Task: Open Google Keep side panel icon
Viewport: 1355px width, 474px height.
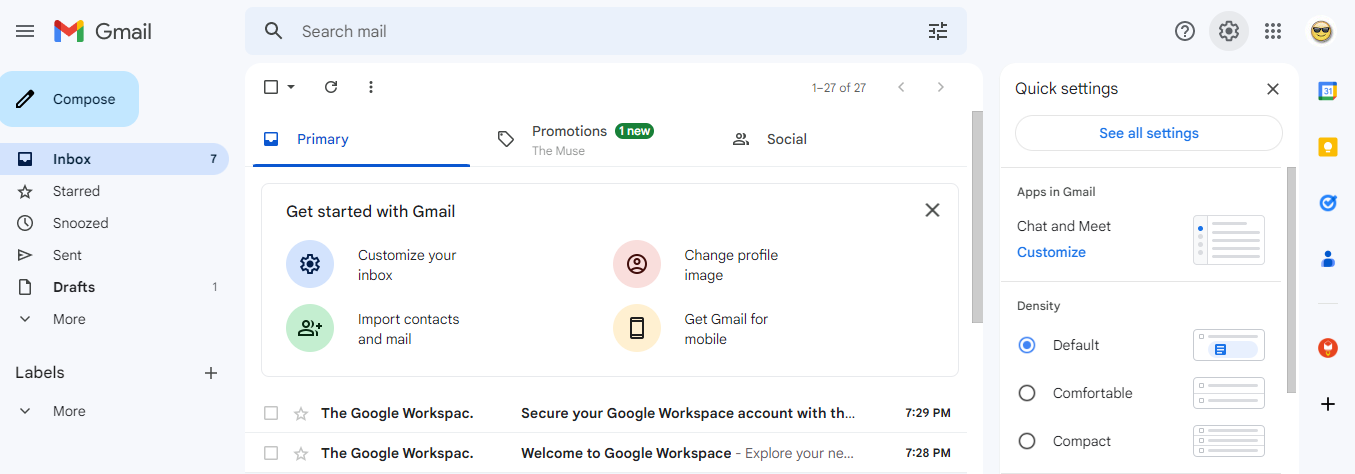Action: click(x=1328, y=147)
